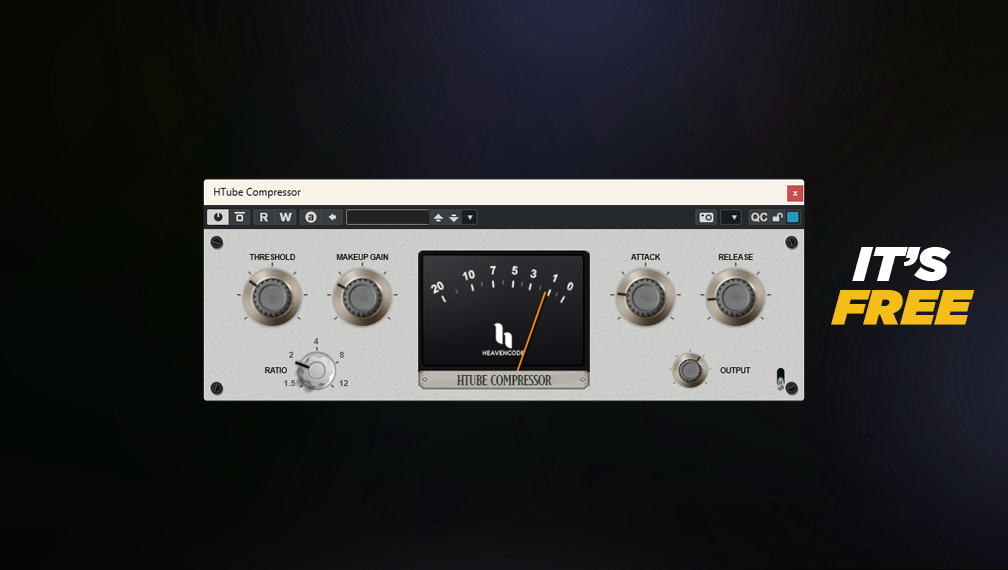The image size is (1008, 570).
Task: Load next preset with down arrow
Action: click(x=454, y=218)
